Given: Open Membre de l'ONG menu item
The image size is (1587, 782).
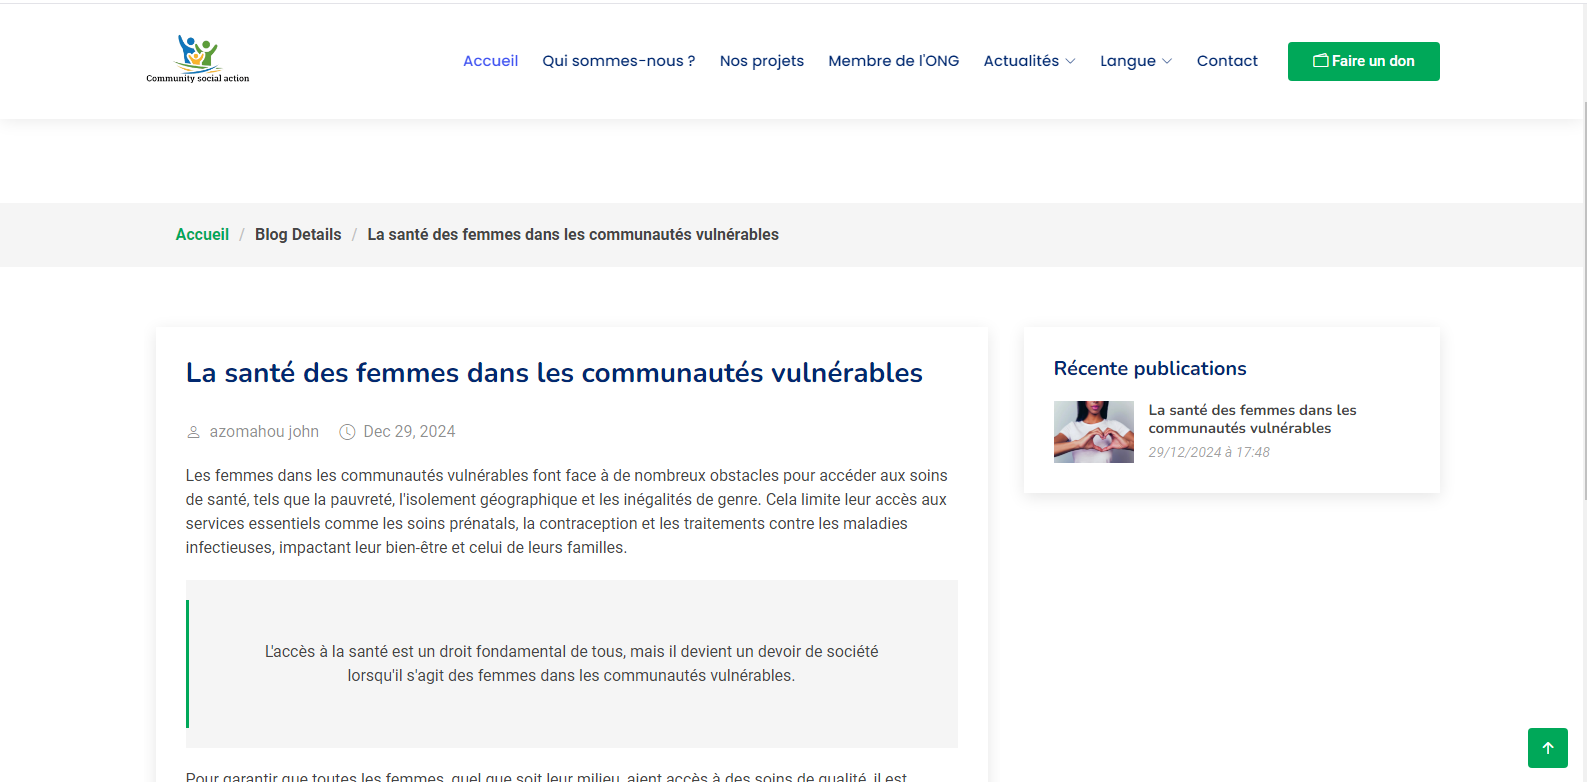Looking at the screenshot, I should (893, 61).
